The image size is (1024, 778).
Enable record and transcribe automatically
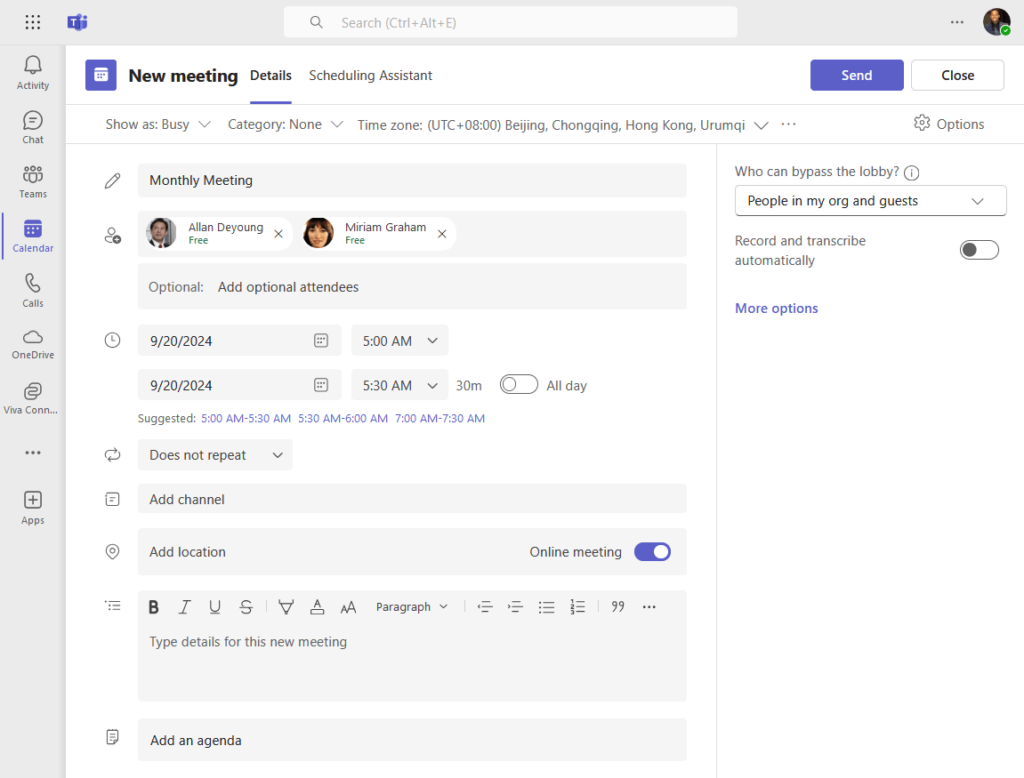click(x=979, y=250)
